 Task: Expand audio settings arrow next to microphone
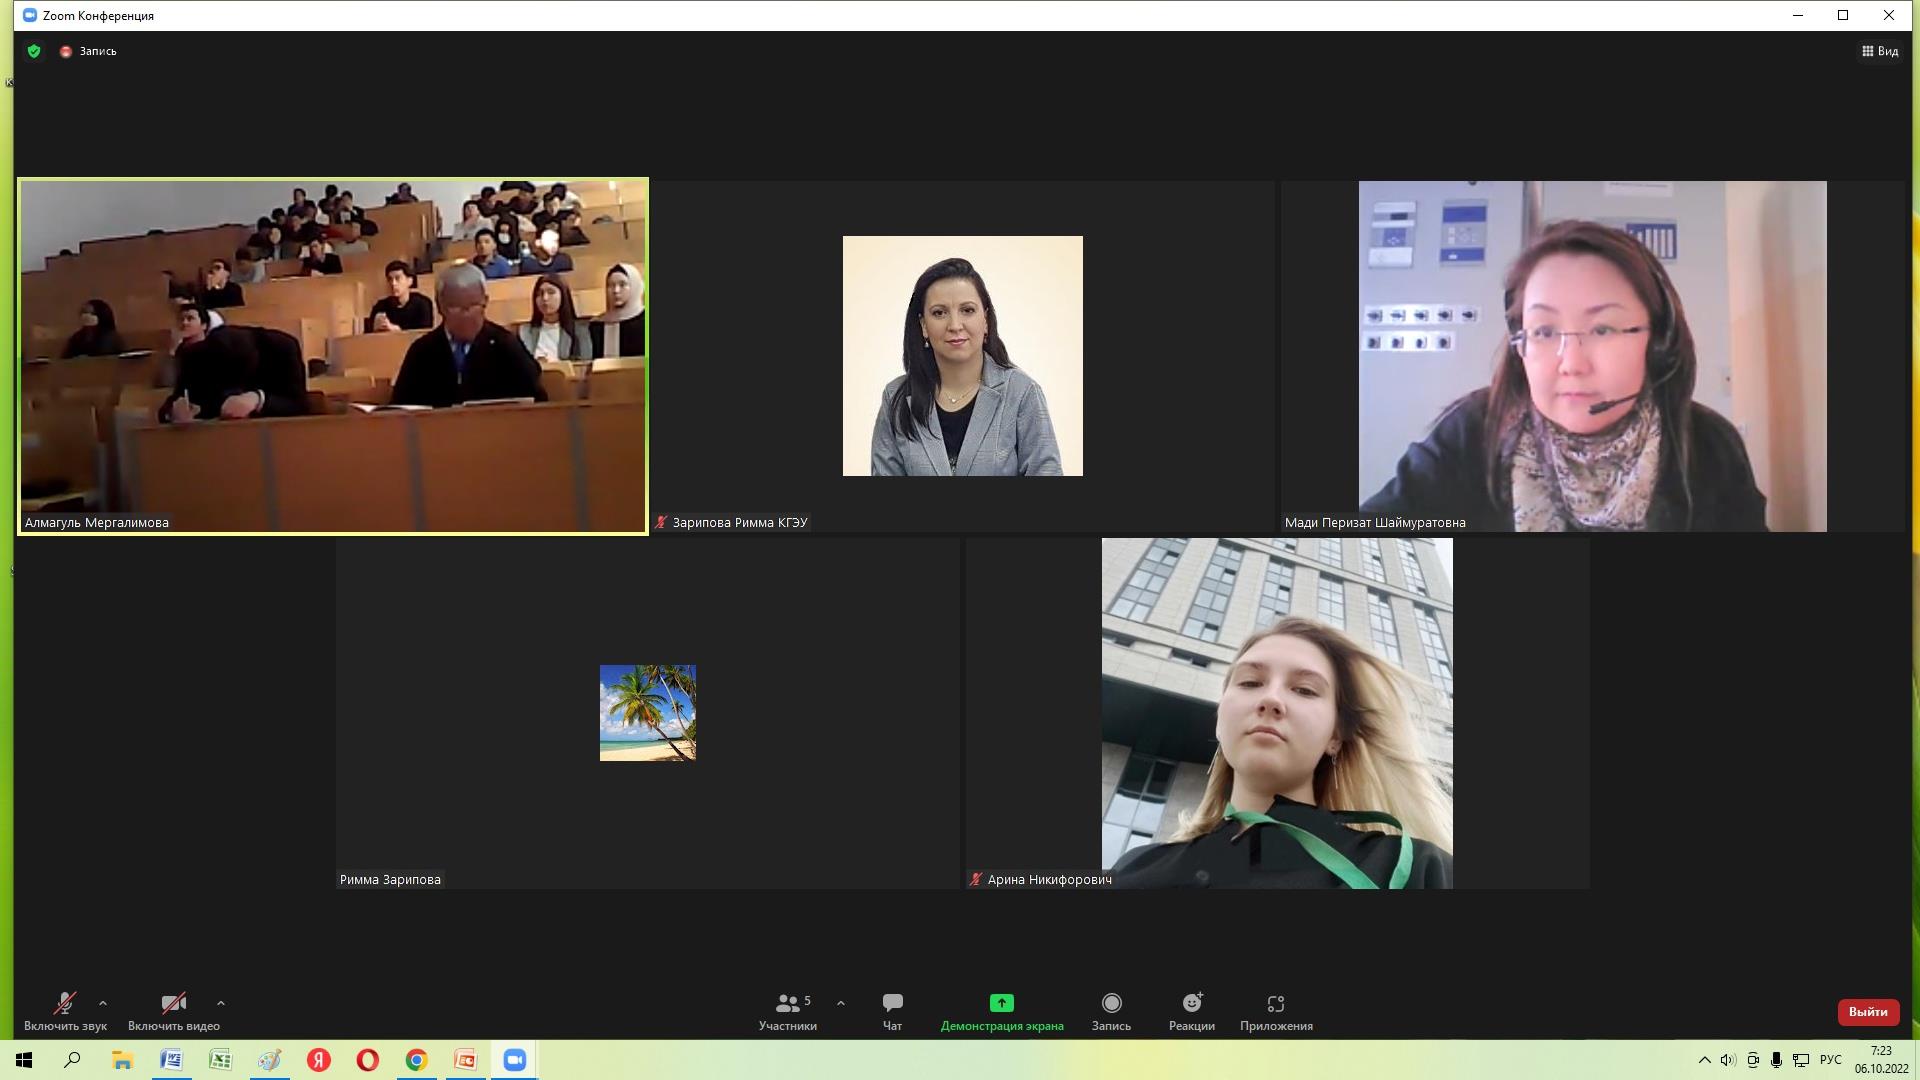[103, 1003]
